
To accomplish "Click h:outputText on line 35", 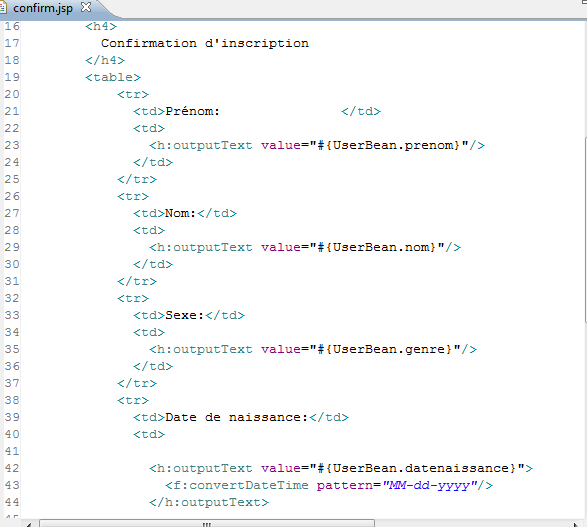I will [x=205, y=350].
